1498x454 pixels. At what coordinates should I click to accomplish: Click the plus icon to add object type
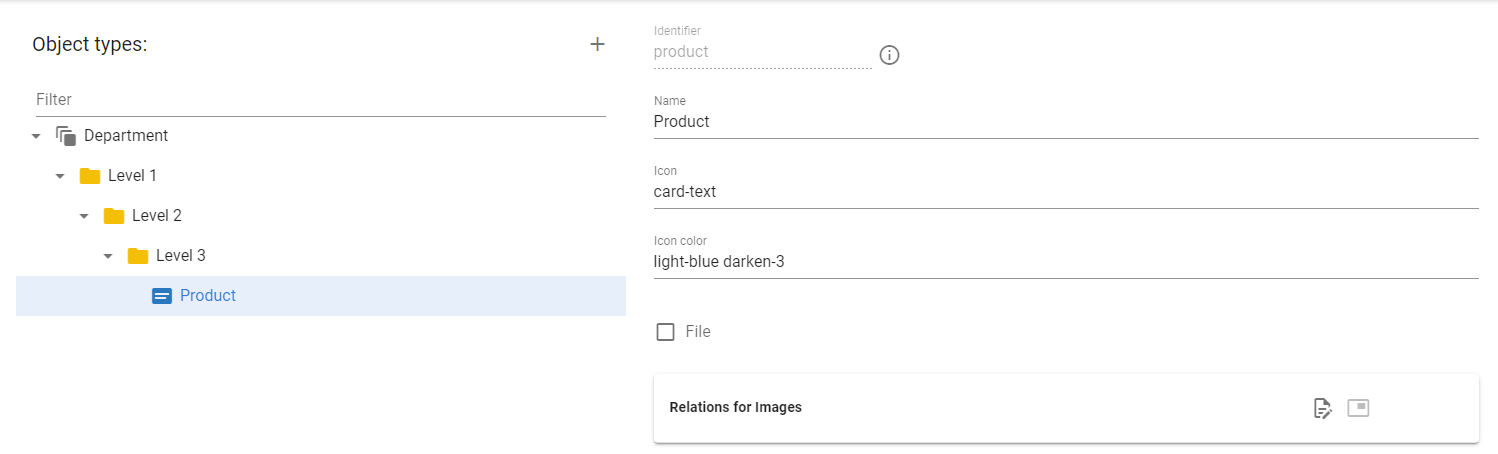597,44
